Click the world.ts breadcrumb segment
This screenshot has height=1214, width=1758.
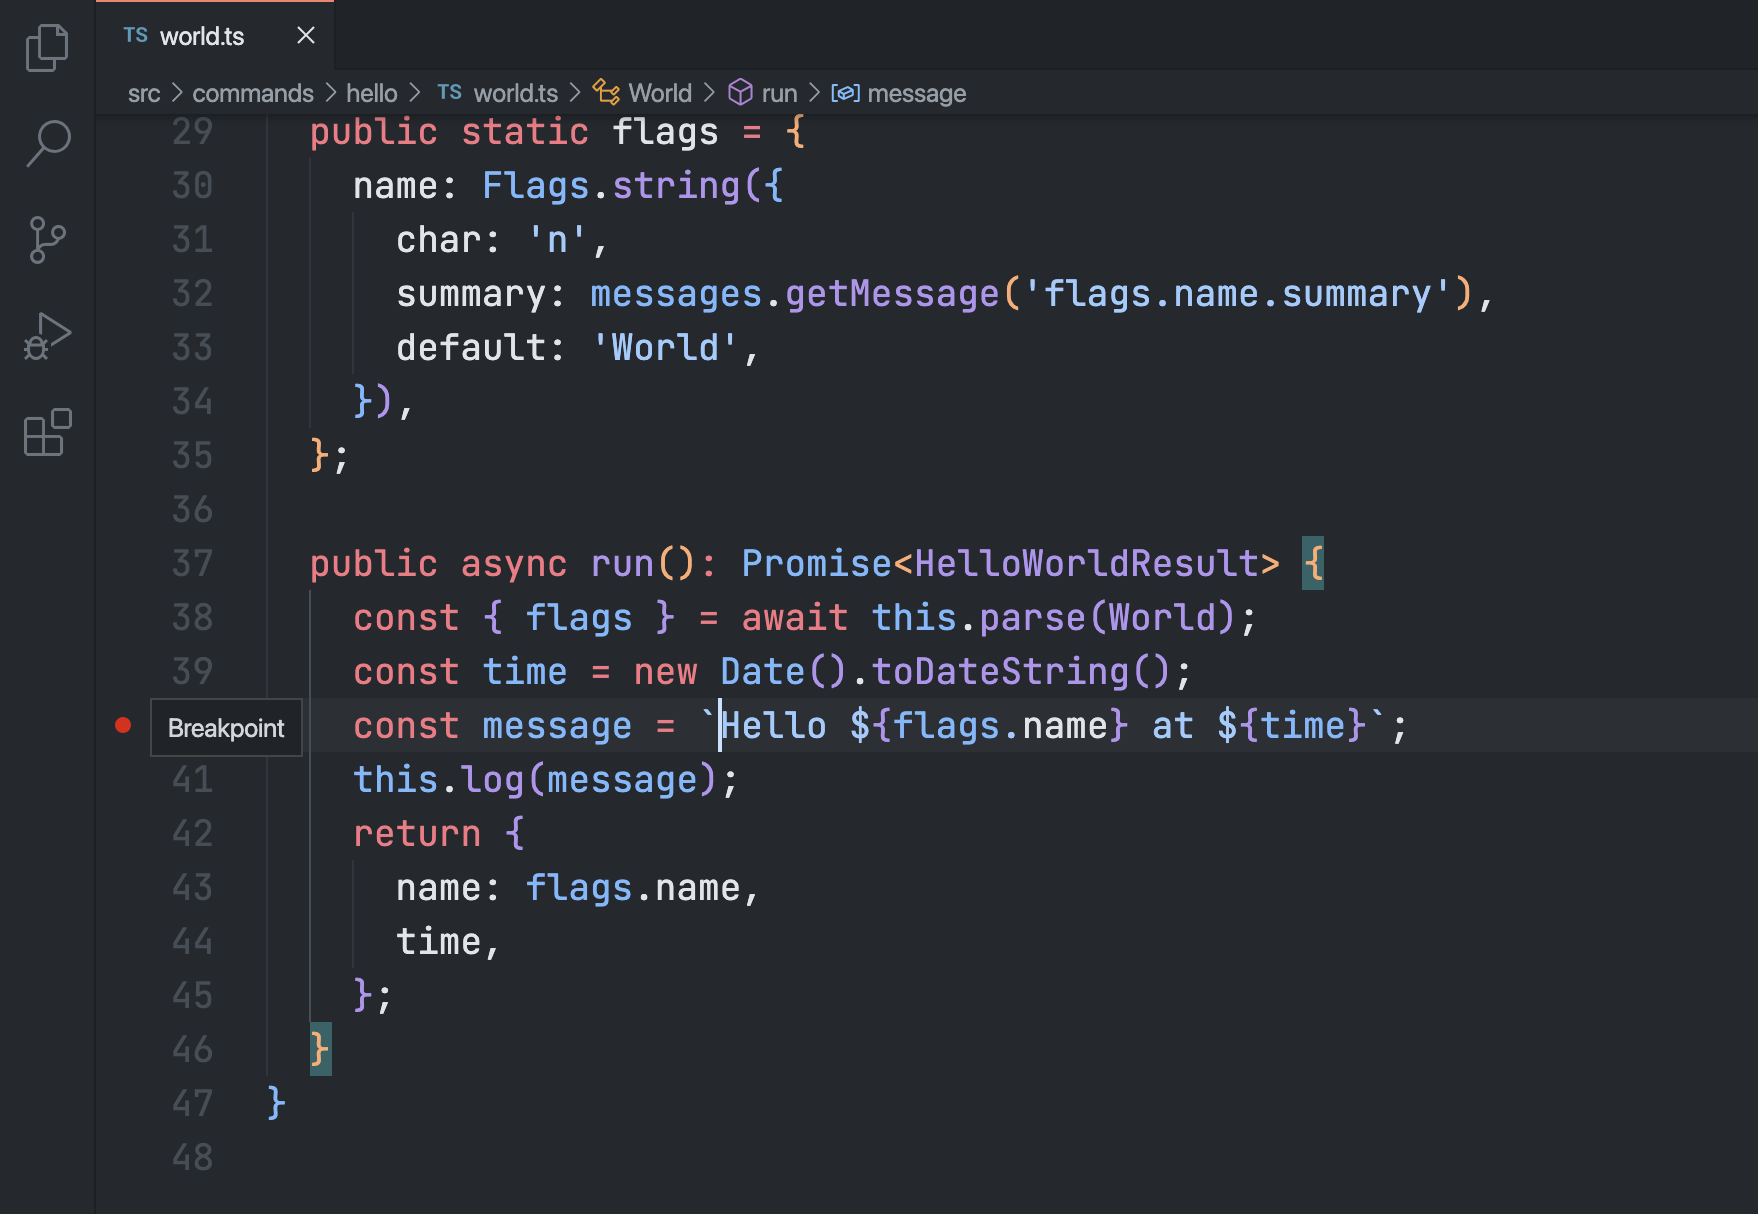point(516,94)
